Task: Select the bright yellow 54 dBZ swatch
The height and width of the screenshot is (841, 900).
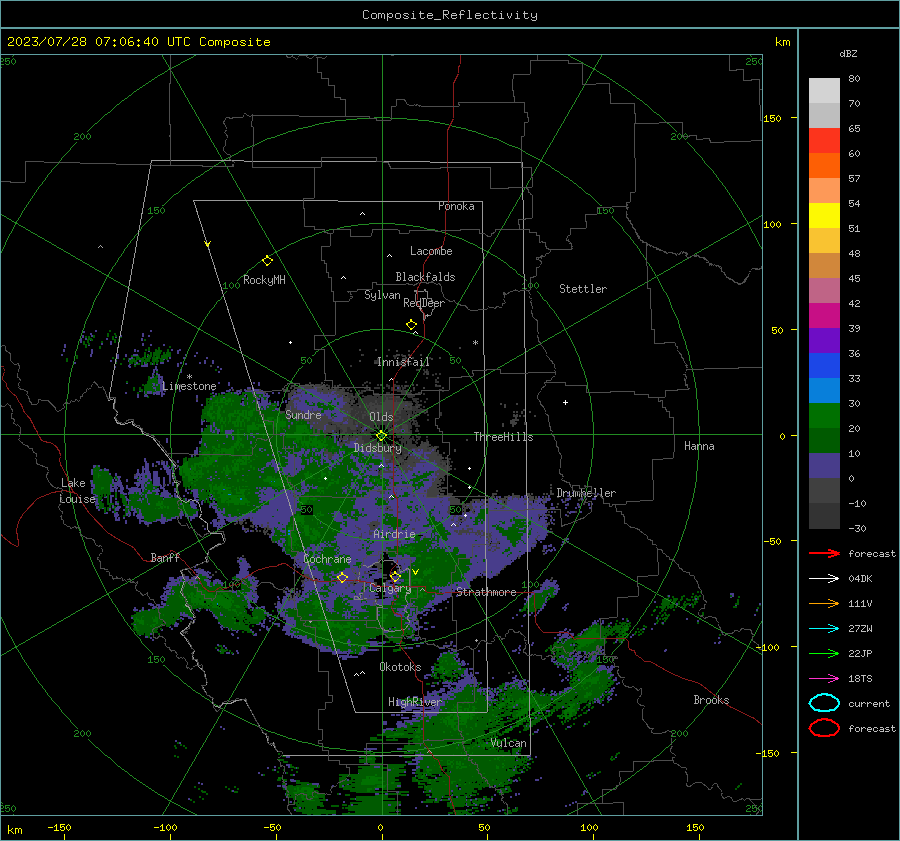Action: point(824,215)
